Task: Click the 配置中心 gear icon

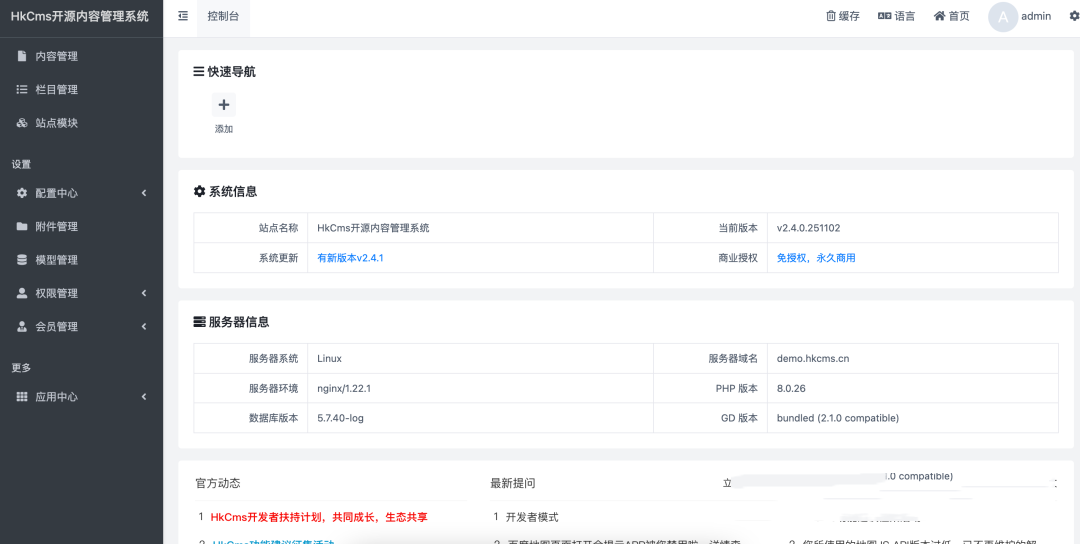Action: pyautogui.click(x=21, y=193)
